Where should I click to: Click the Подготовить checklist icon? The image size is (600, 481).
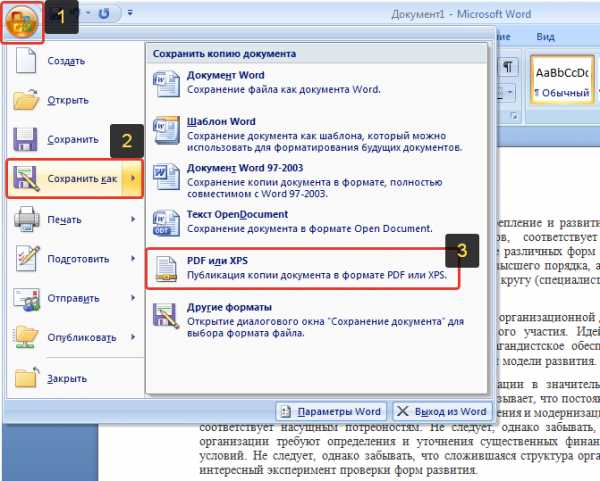pos(27,258)
